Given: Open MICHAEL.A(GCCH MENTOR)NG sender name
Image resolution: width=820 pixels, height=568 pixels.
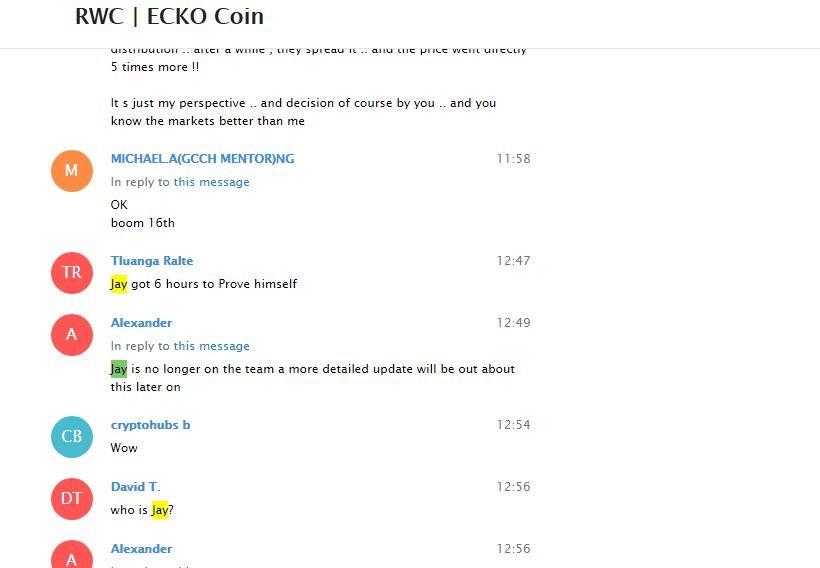Looking at the screenshot, I should pyautogui.click(x=202, y=158).
